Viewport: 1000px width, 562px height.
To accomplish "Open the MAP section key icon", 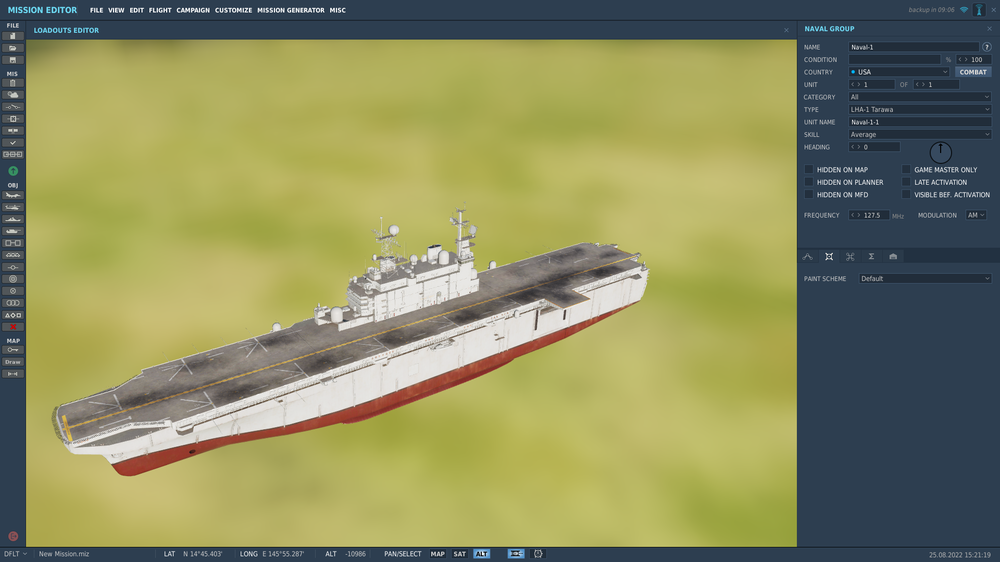I will pos(13,350).
